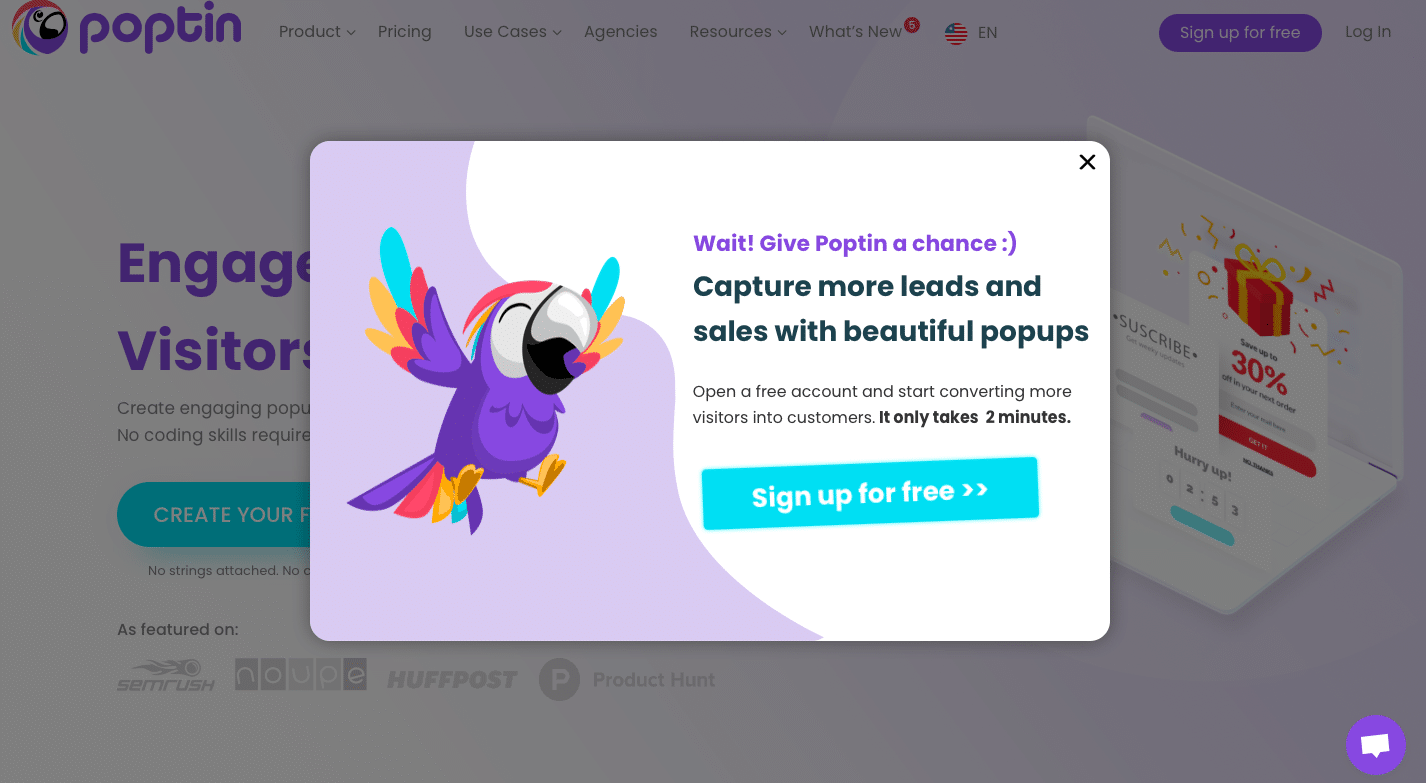Image resolution: width=1426 pixels, height=783 pixels.
Task: Click the HuffPost logo
Action: [452, 680]
